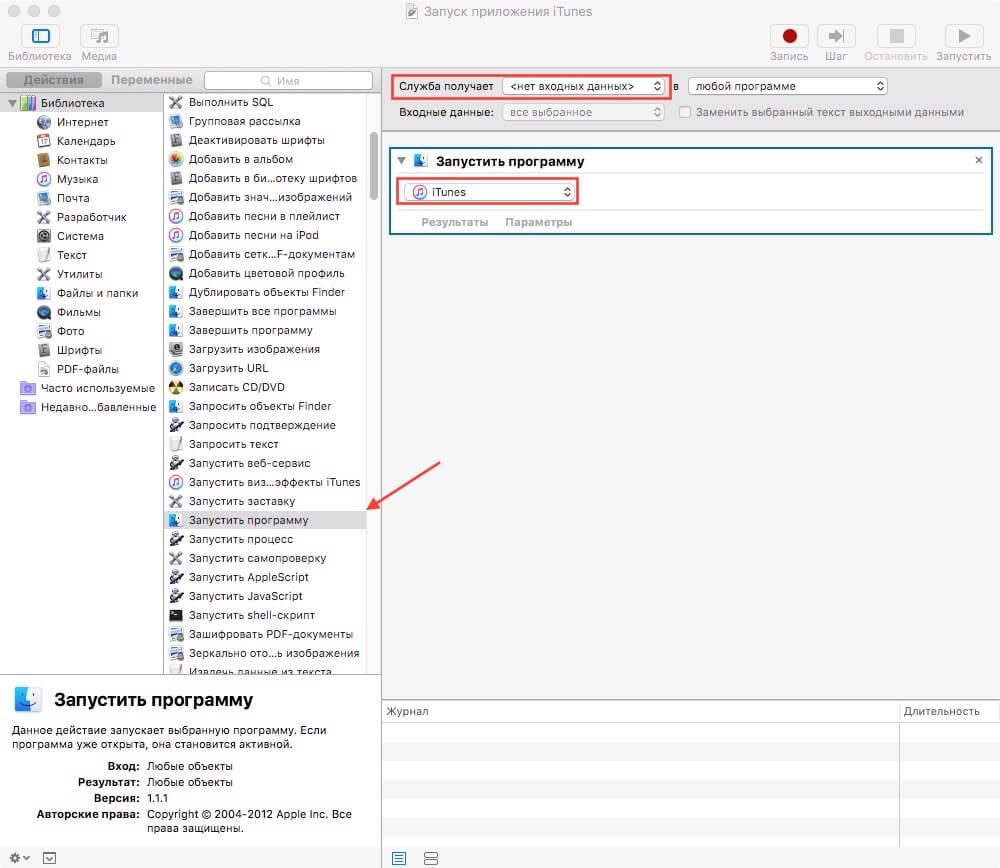Collapse the Запустить программу action disclosure triangle
Viewport: 1000px width, 868px height.
tap(401, 161)
